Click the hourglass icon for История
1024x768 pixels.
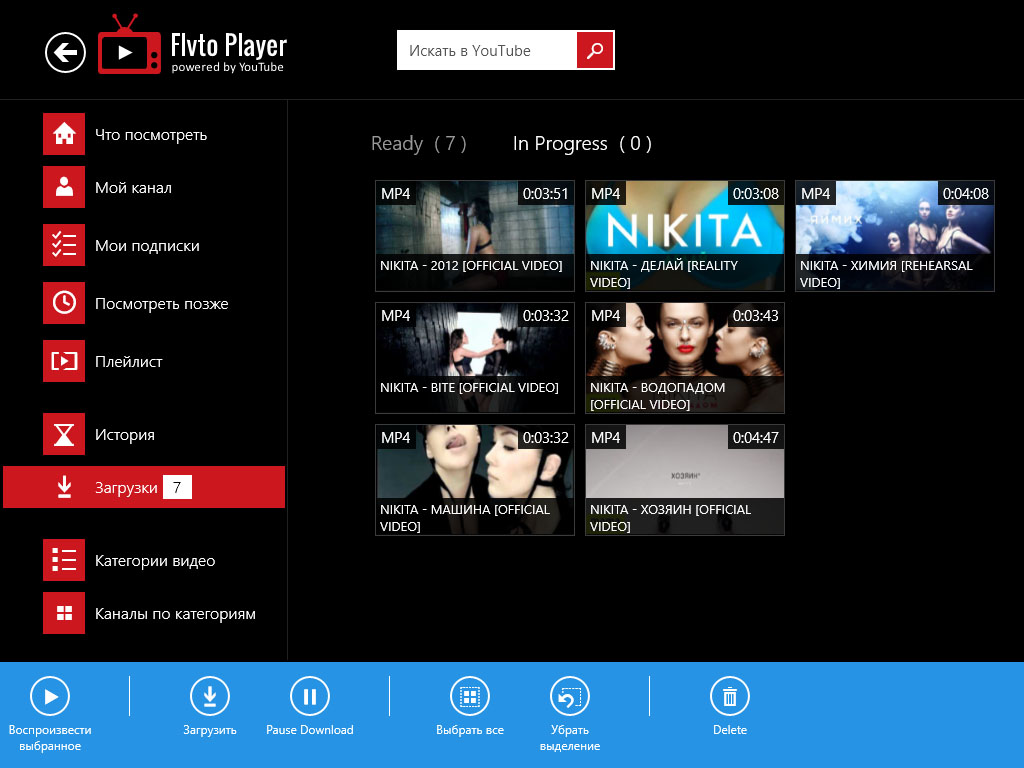64,434
